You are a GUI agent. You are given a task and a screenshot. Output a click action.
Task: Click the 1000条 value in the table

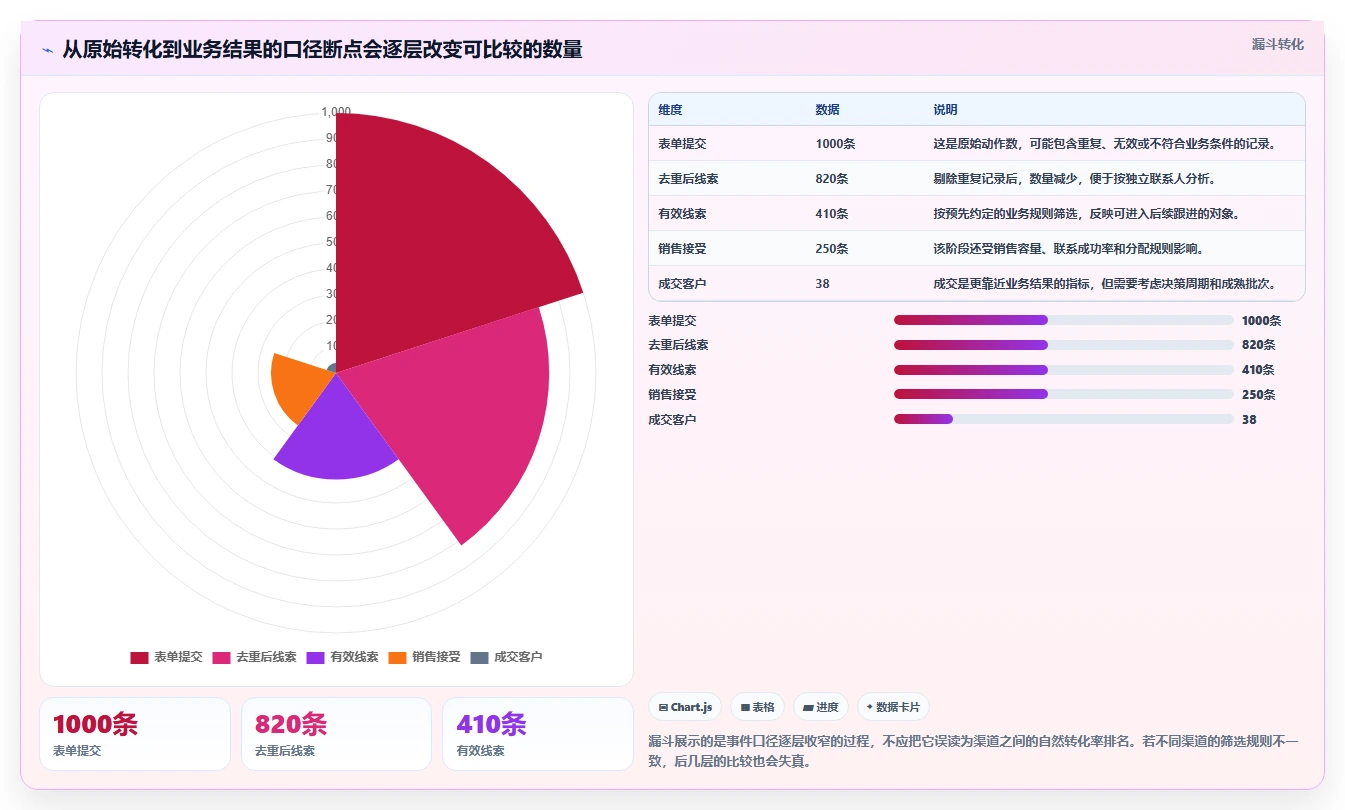tap(835, 144)
